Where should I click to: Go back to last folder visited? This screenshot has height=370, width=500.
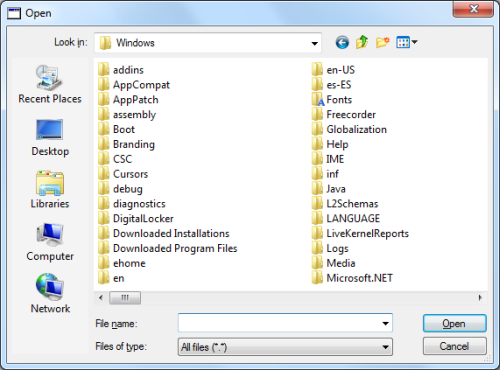(342, 43)
